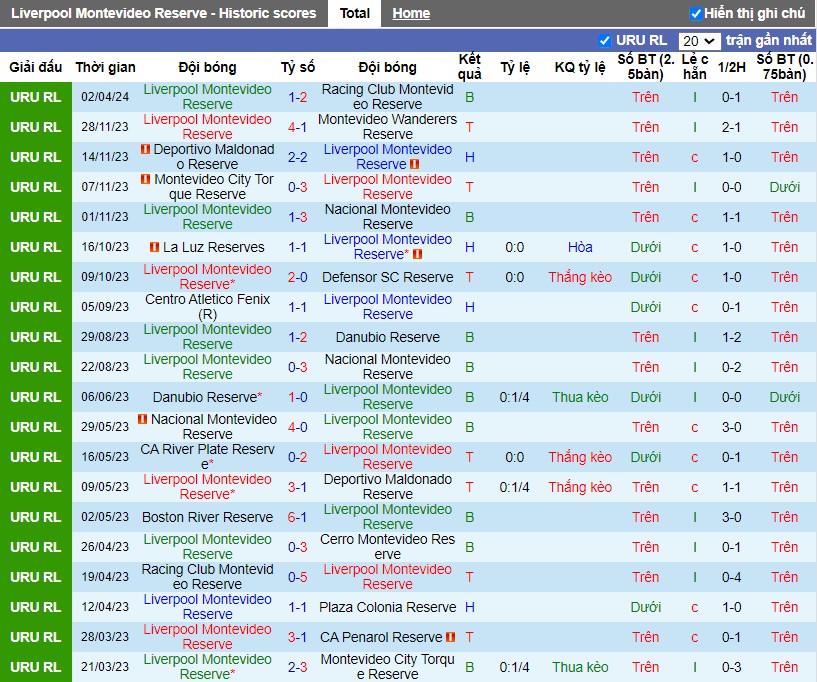The image size is (817, 682).
Task: Click score 1-0 on 06/06/23
Action: 298,397
